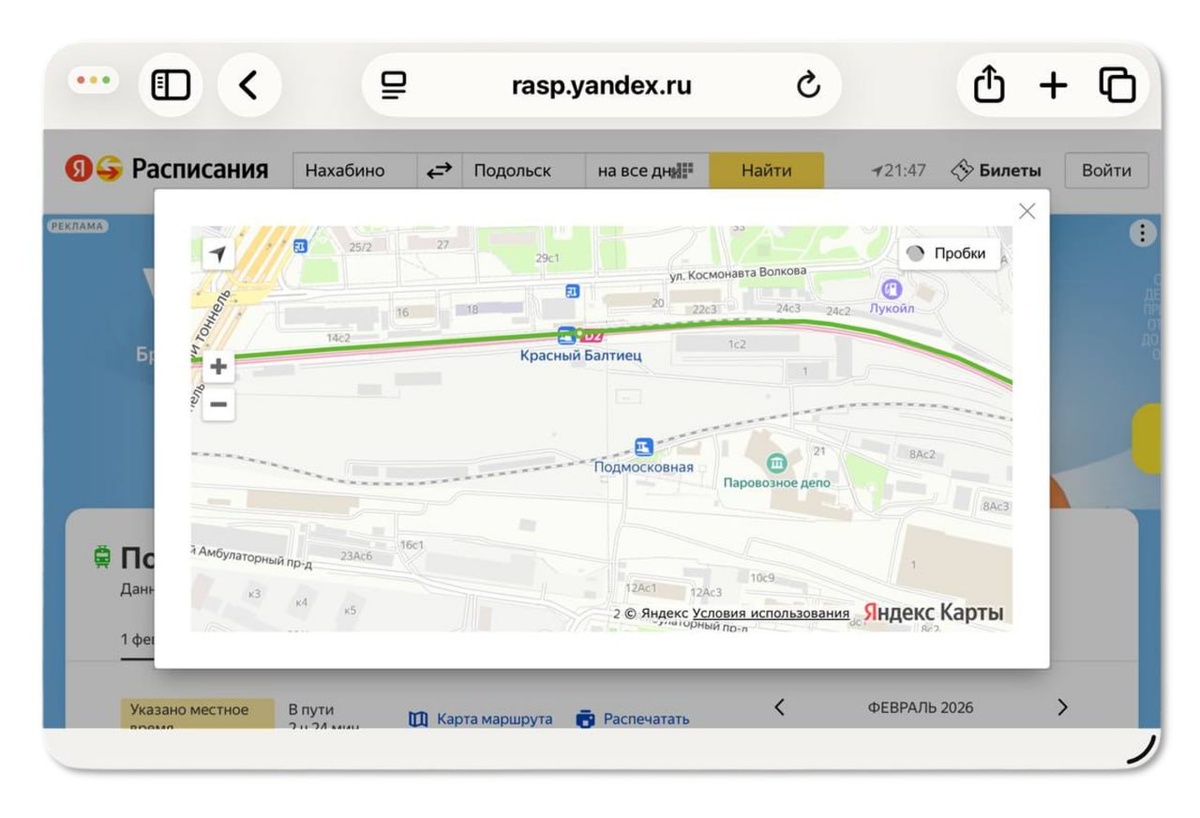1200x818 pixels.
Task: Click the Подольск arrival field
Action: pyautogui.click(x=523, y=171)
